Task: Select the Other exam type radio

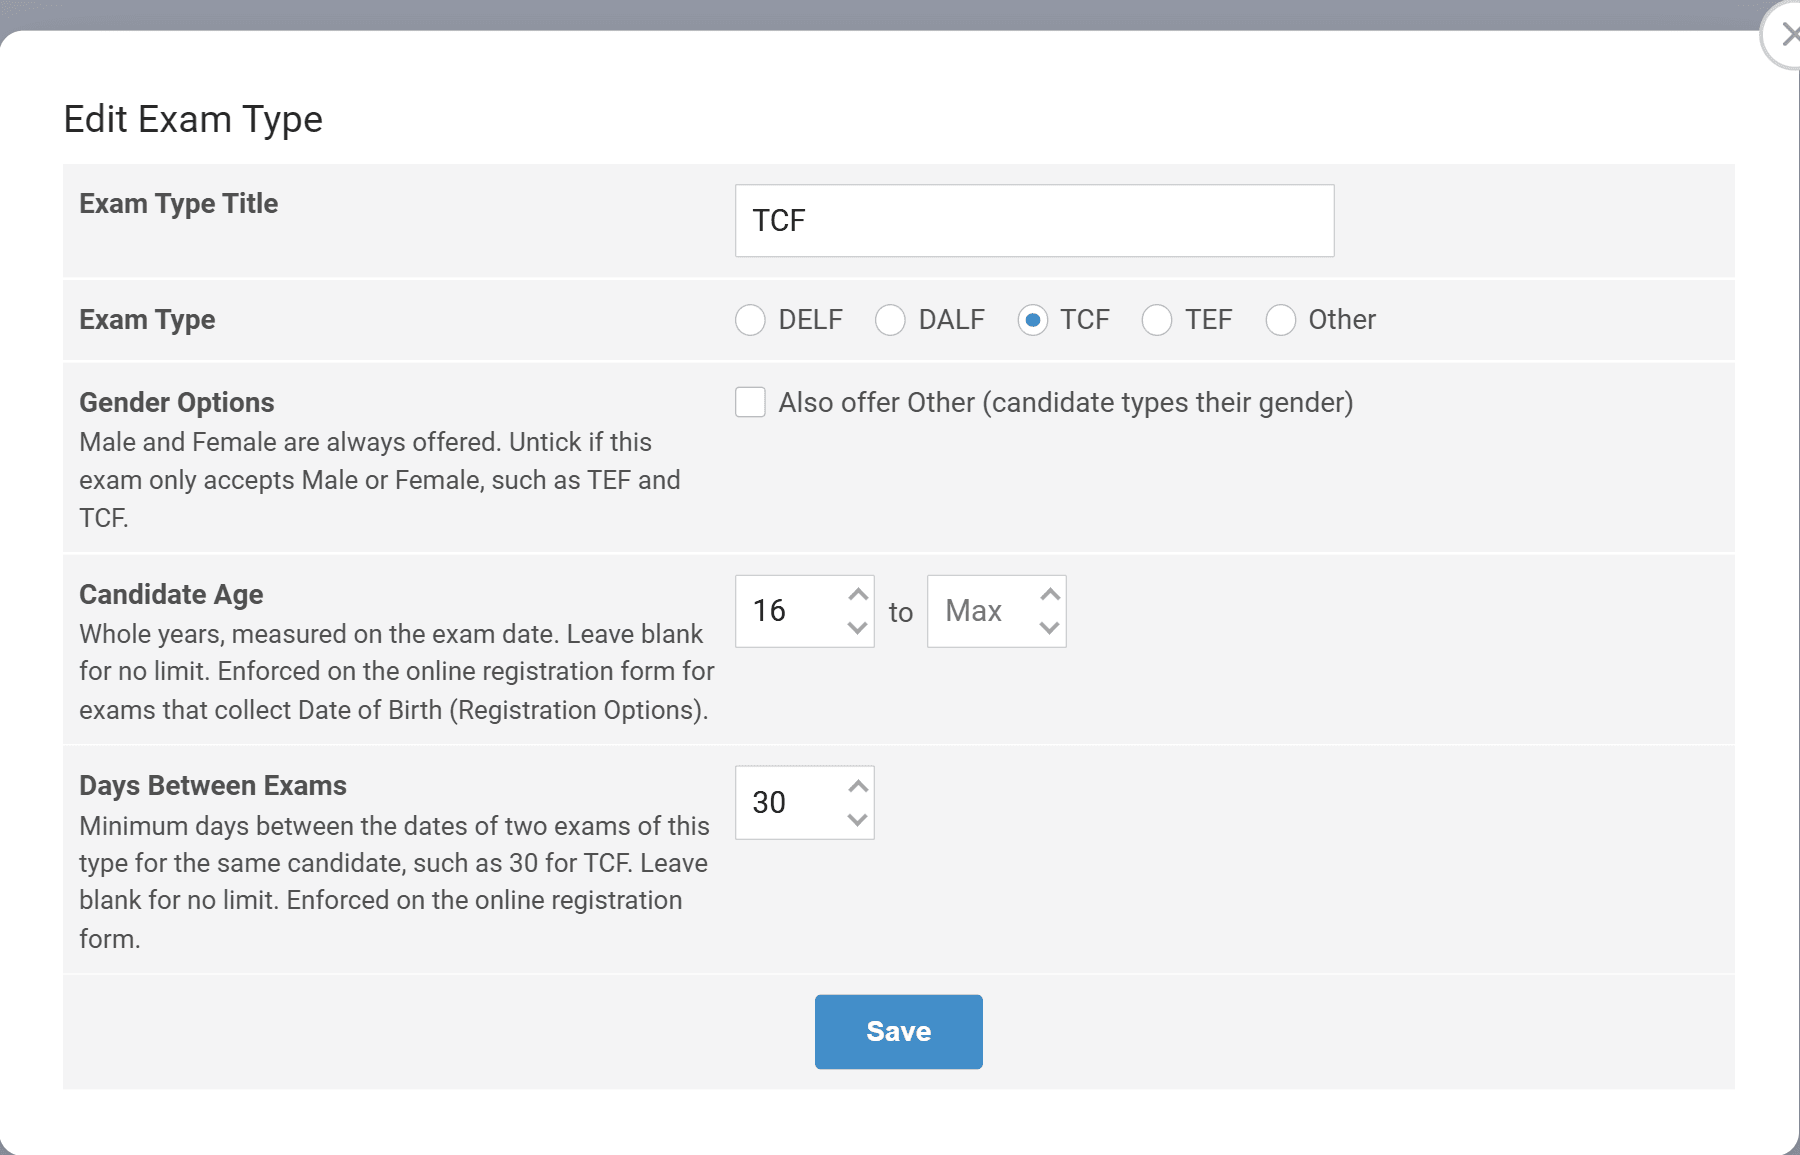Action: [x=1281, y=320]
